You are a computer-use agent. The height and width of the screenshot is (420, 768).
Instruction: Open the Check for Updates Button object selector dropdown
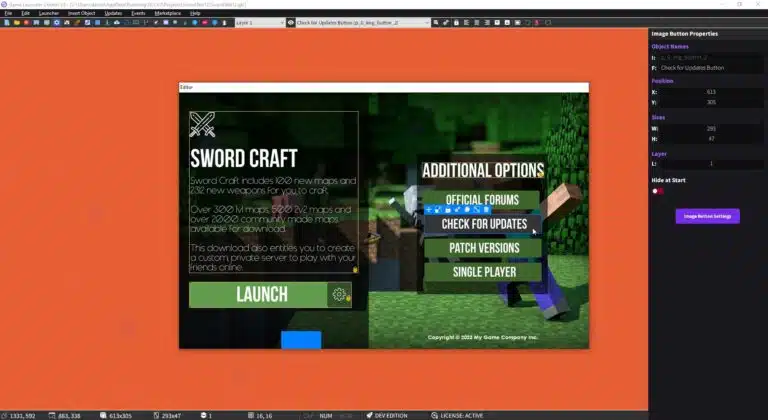[x=362, y=23]
